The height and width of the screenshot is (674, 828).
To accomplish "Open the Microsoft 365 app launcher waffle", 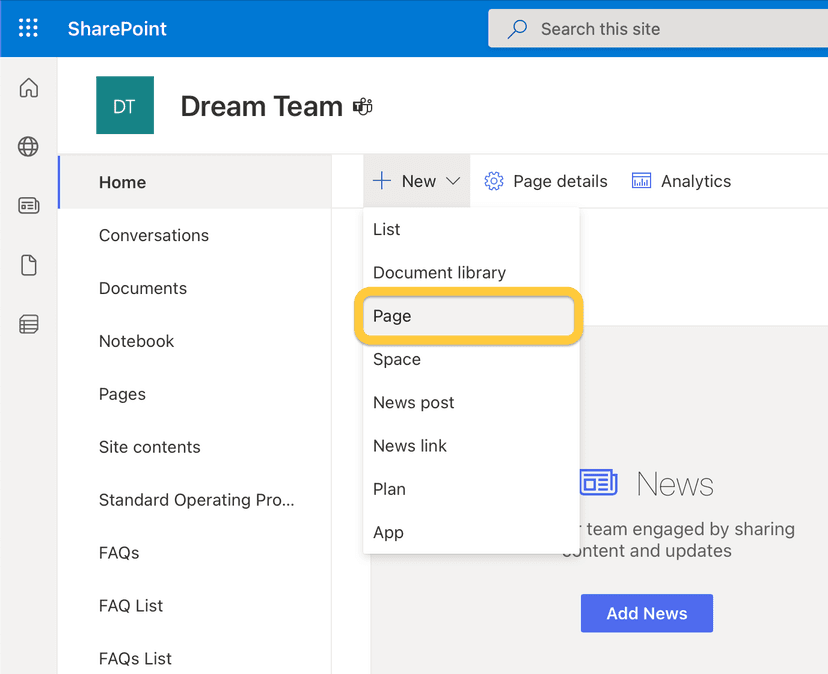I will click(27, 27).
